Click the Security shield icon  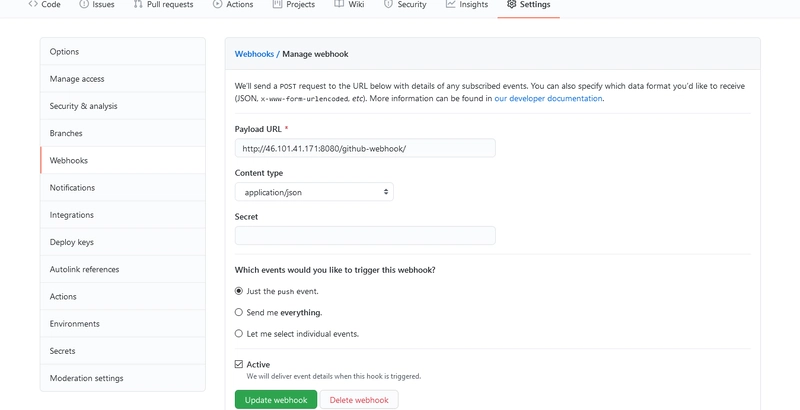388,4
